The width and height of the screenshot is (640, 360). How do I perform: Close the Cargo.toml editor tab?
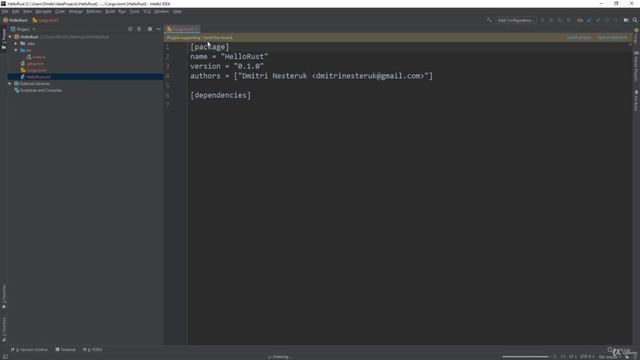tap(197, 29)
